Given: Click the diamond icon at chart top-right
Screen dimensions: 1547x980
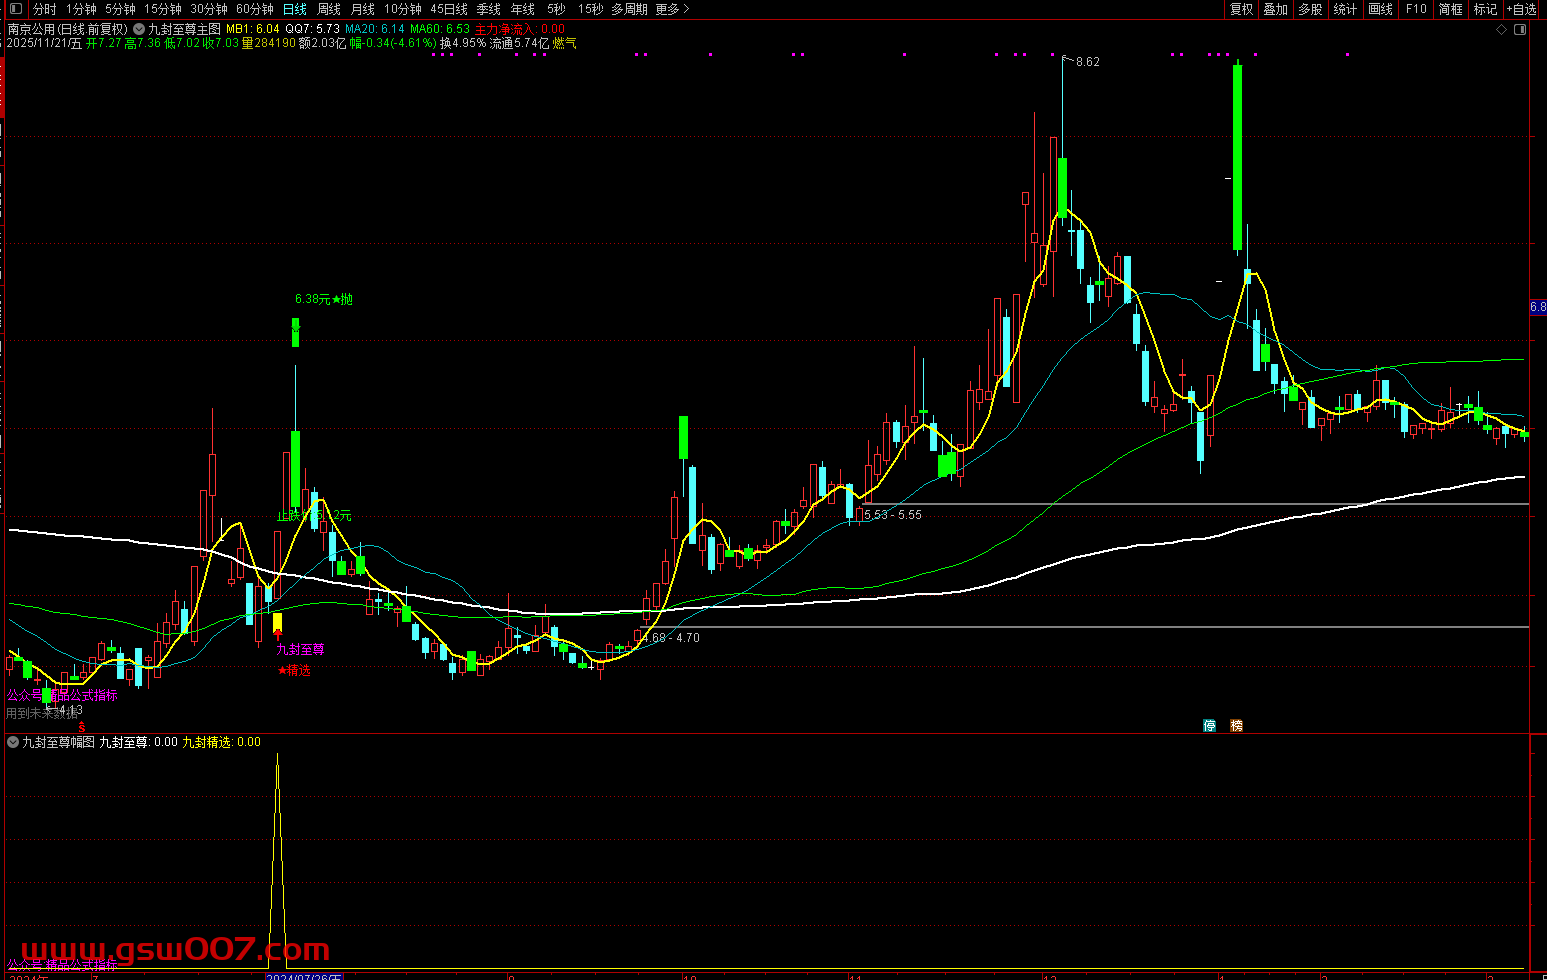Looking at the screenshot, I should 1501,30.
